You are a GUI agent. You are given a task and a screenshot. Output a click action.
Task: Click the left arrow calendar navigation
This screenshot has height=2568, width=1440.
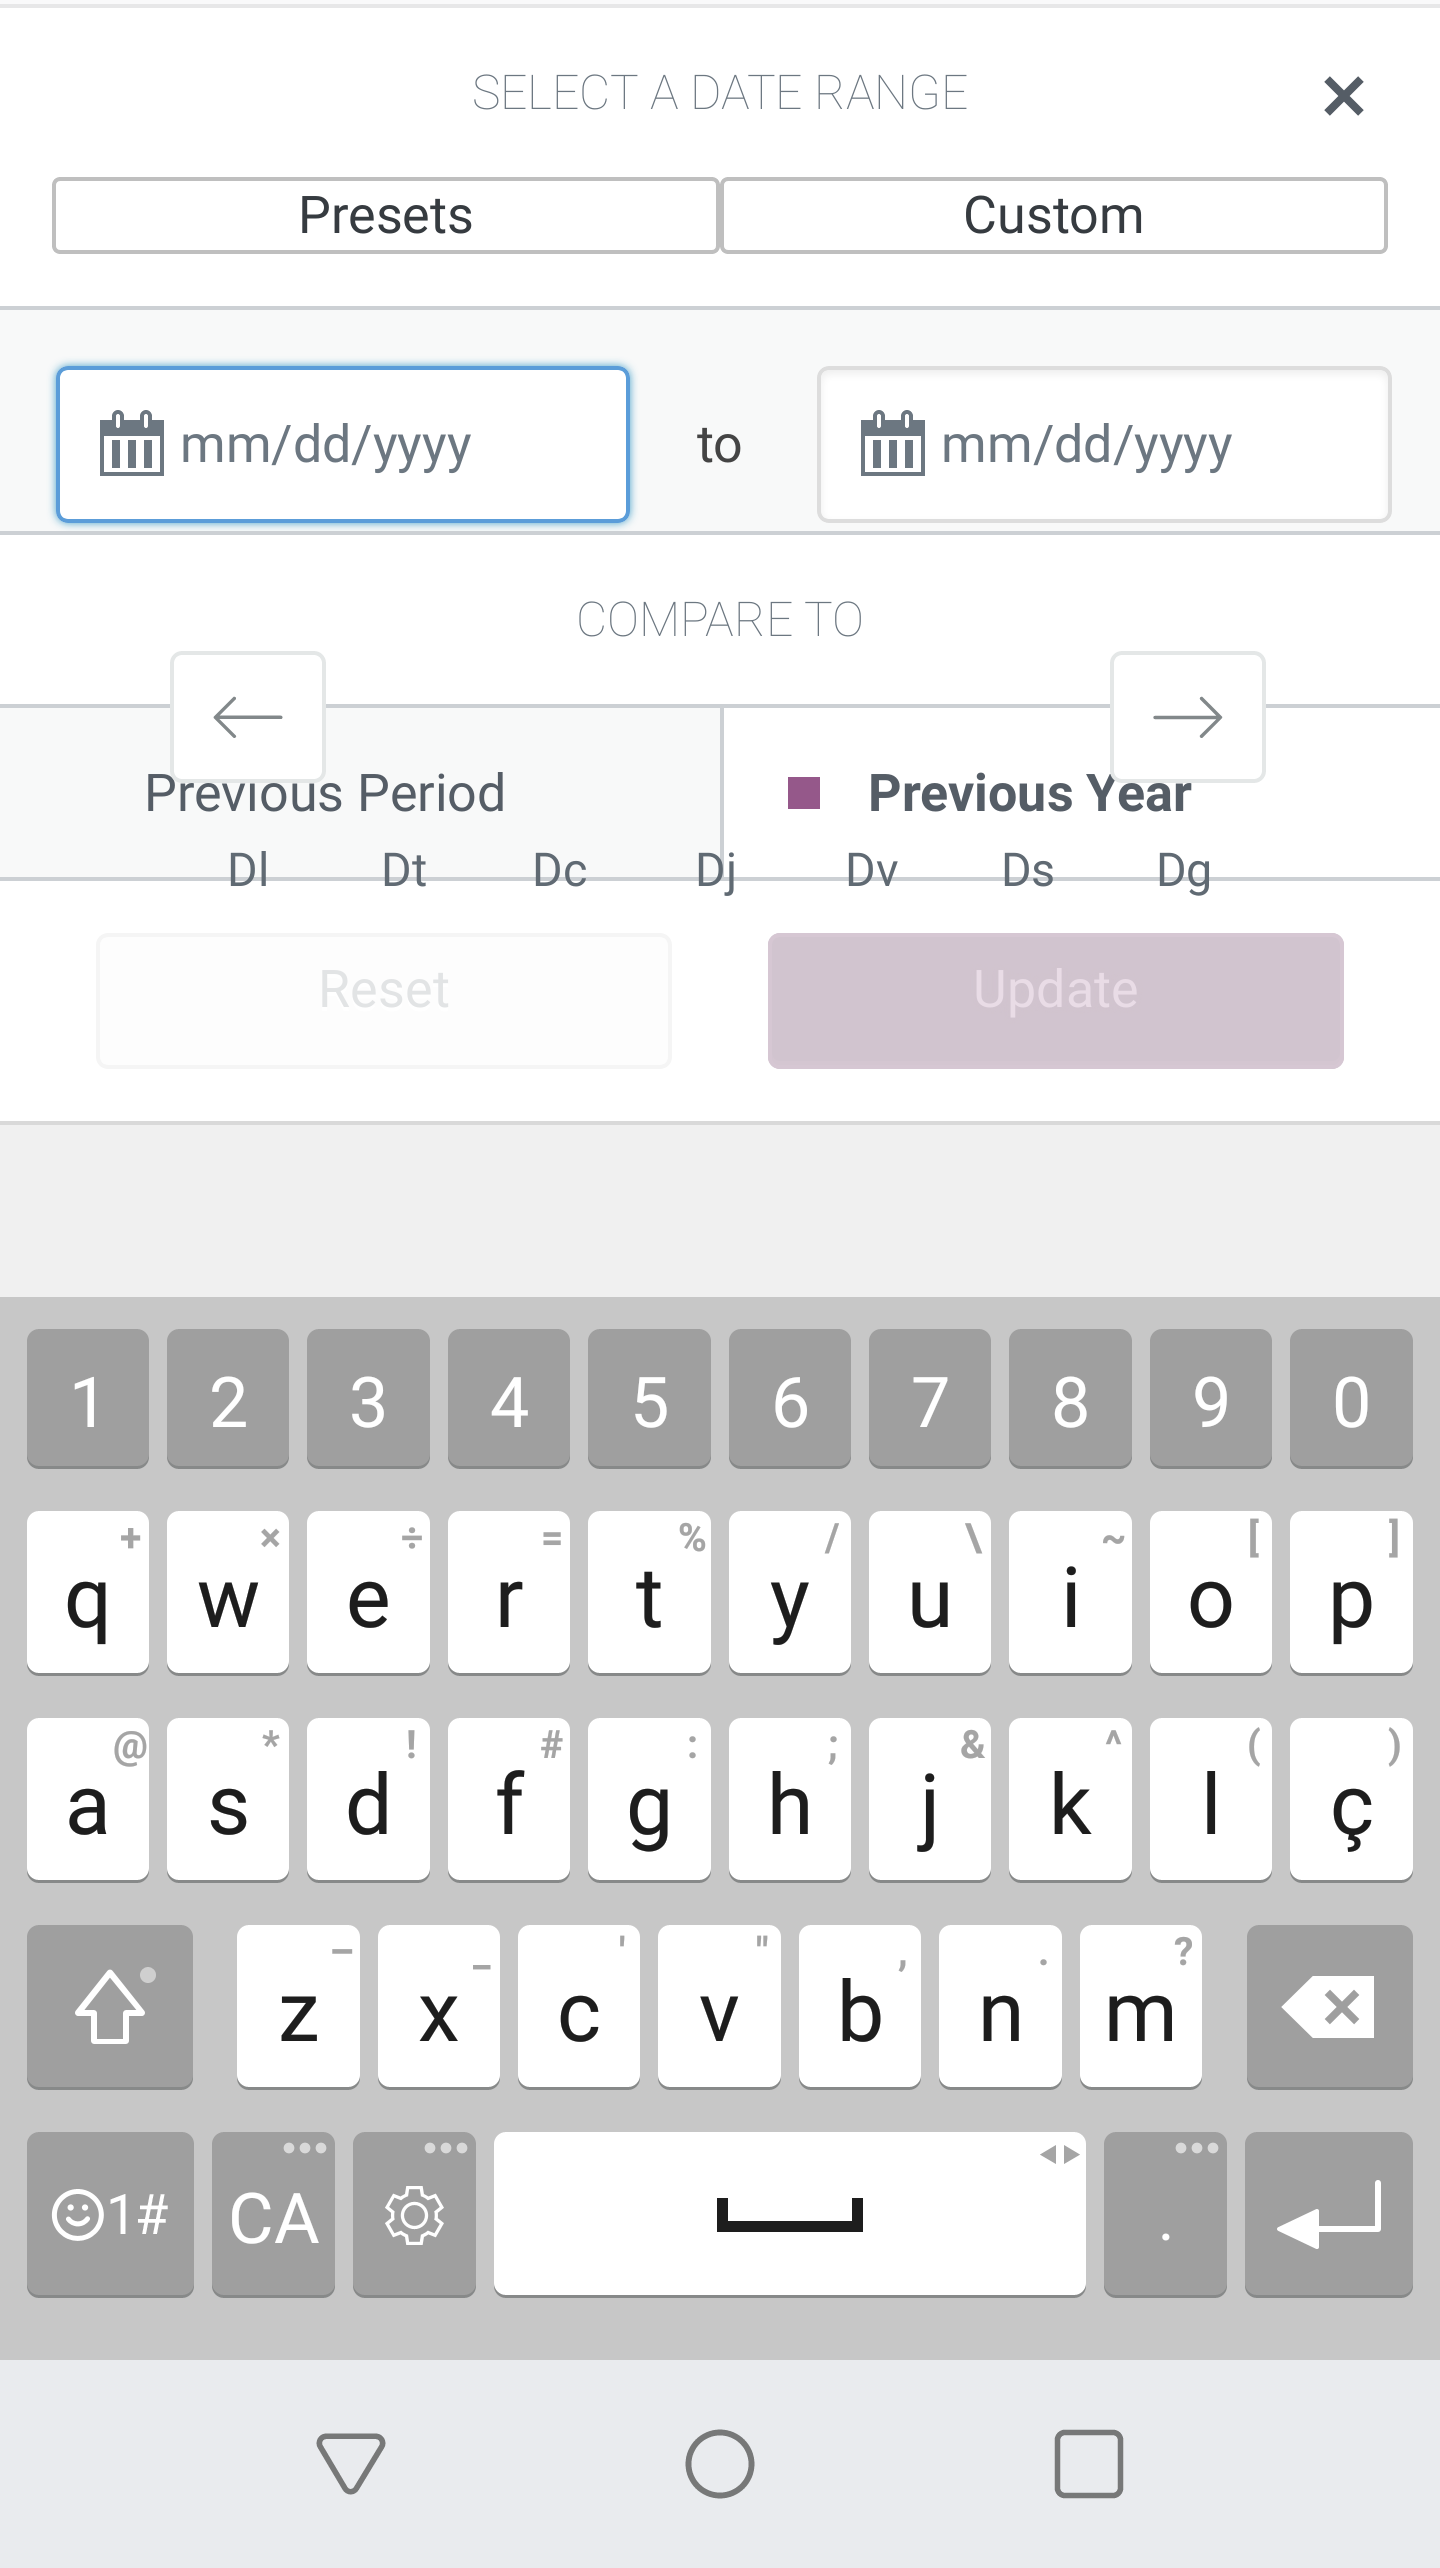click(248, 717)
